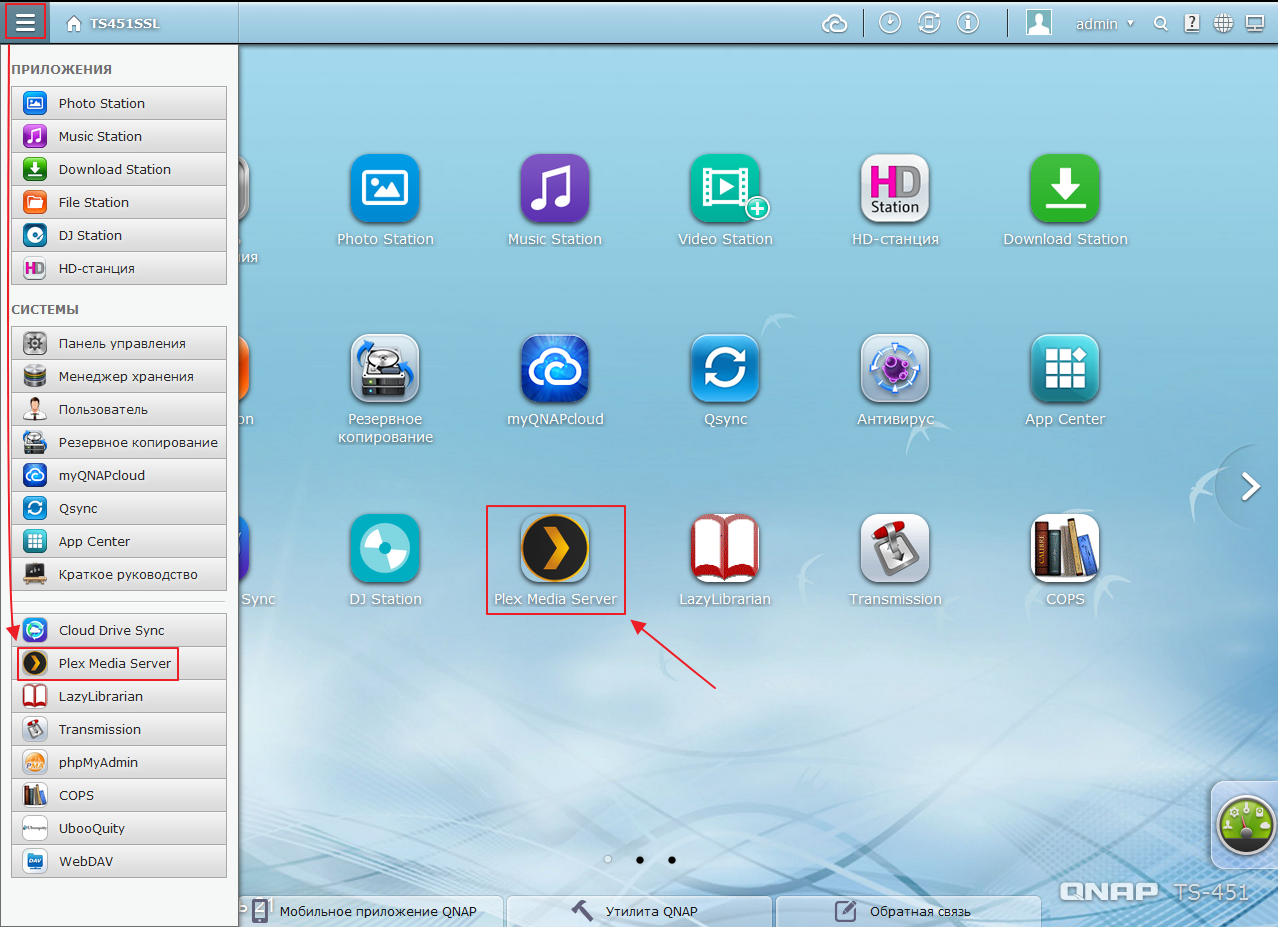Switch to first desktop page dot
Viewport: 1278px width, 927px height.
pos(608,859)
